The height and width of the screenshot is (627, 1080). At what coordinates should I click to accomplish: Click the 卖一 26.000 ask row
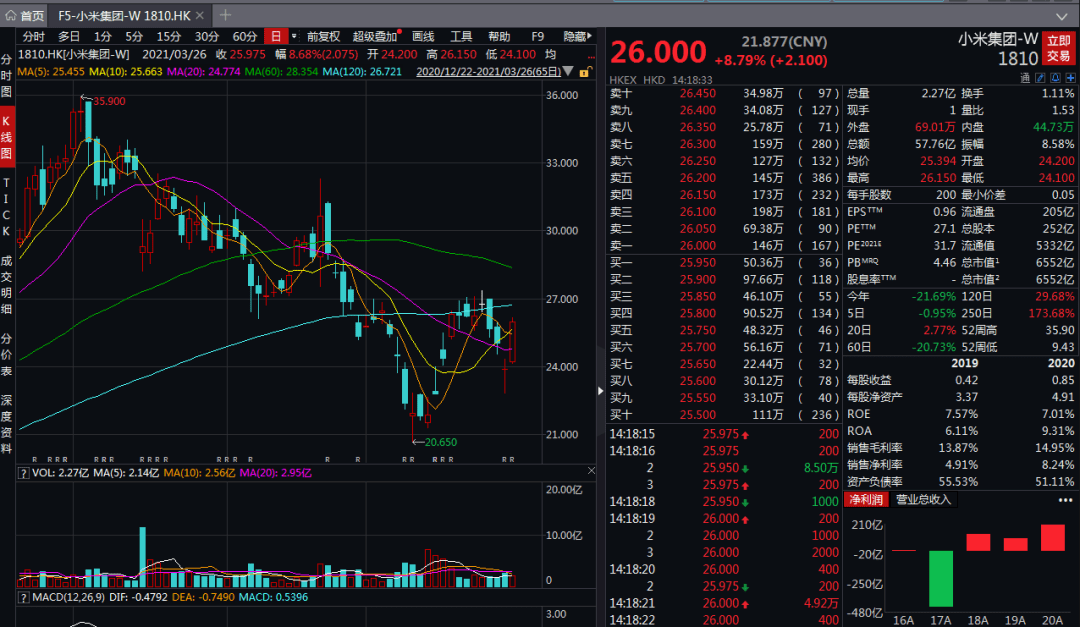click(x=724, y=245)
